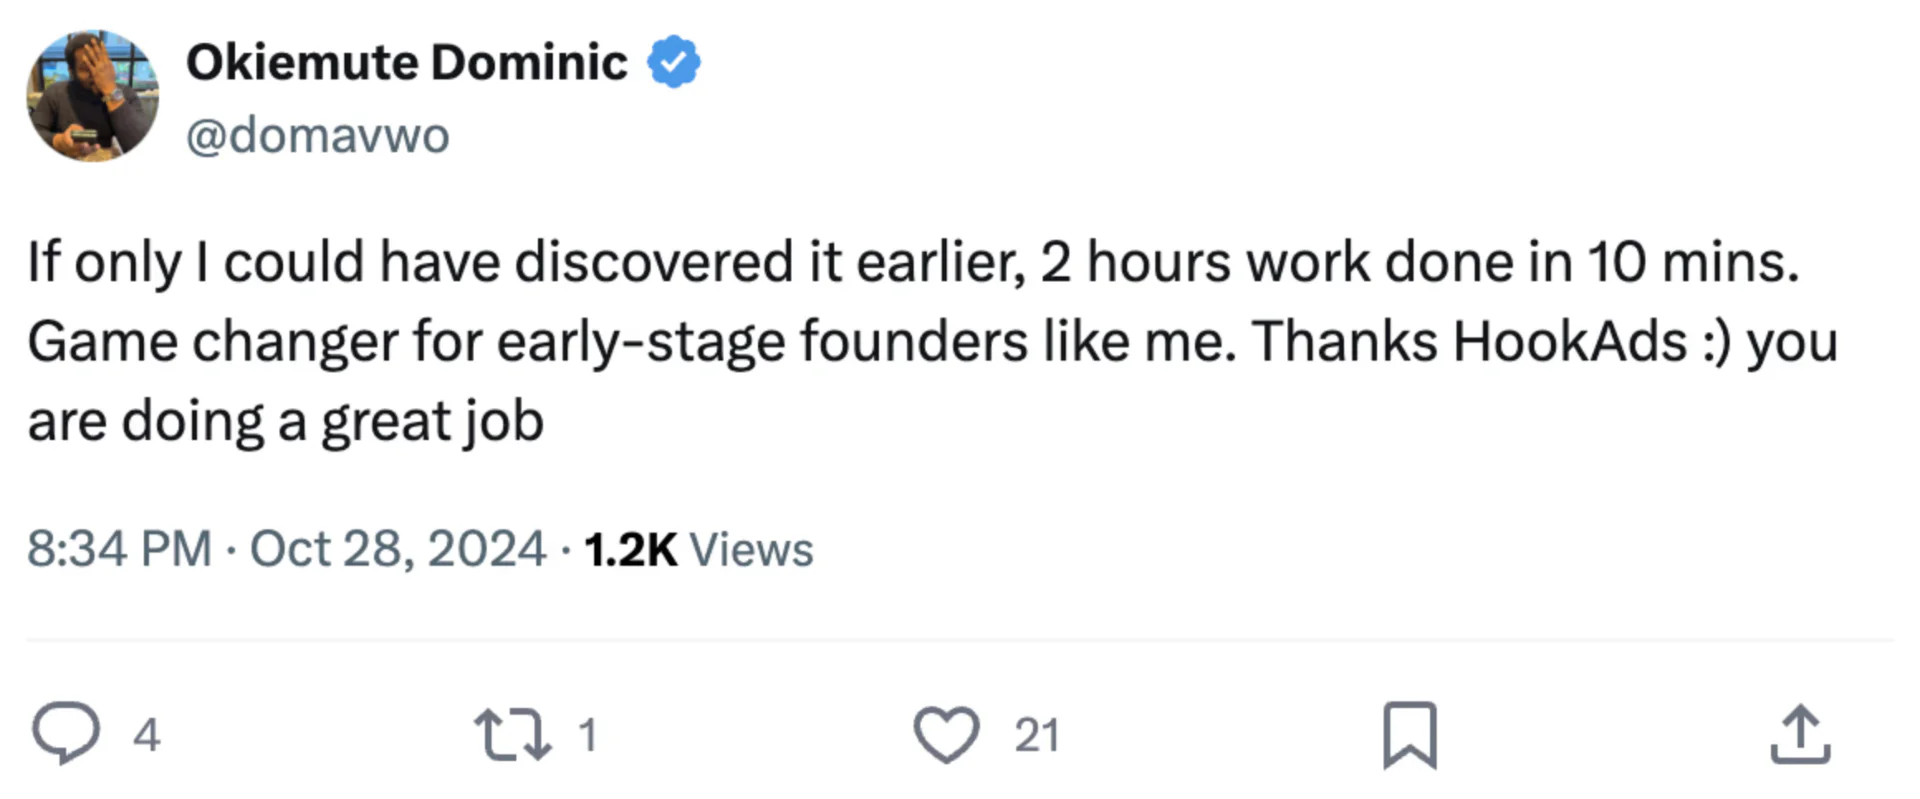Screen dimensions: 1920x799
Task: Click the display name Okiemute Dominic
Action: [x=407, y=62]
